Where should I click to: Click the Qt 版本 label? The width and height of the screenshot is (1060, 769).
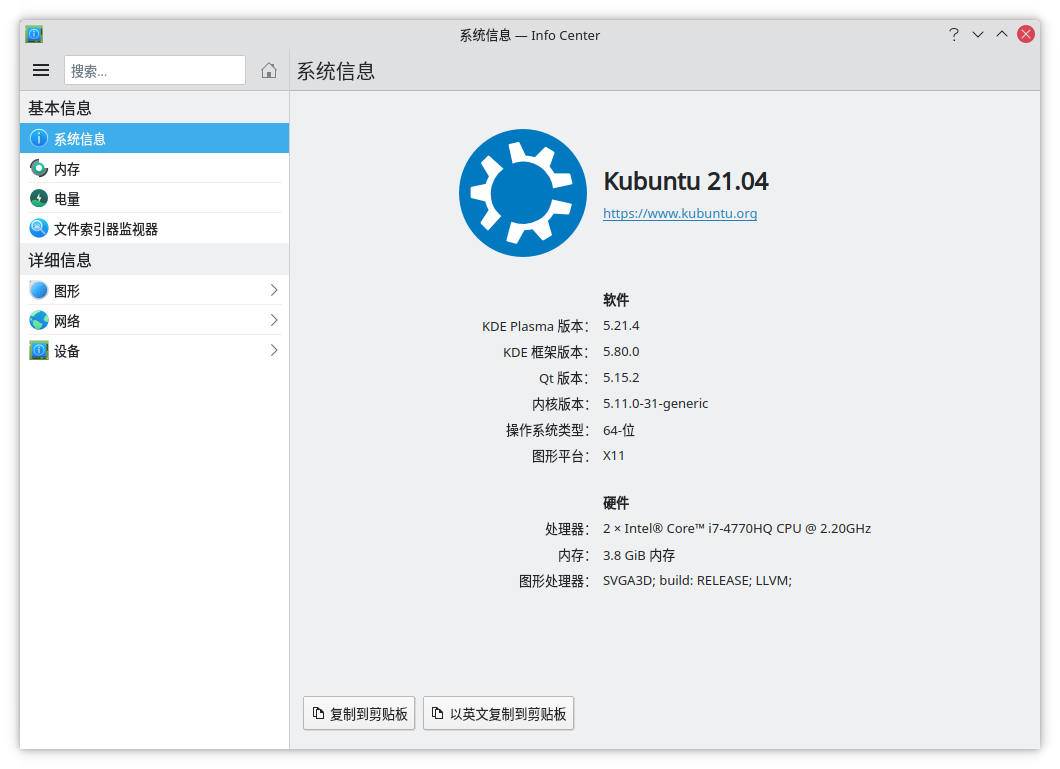[564, 378]
